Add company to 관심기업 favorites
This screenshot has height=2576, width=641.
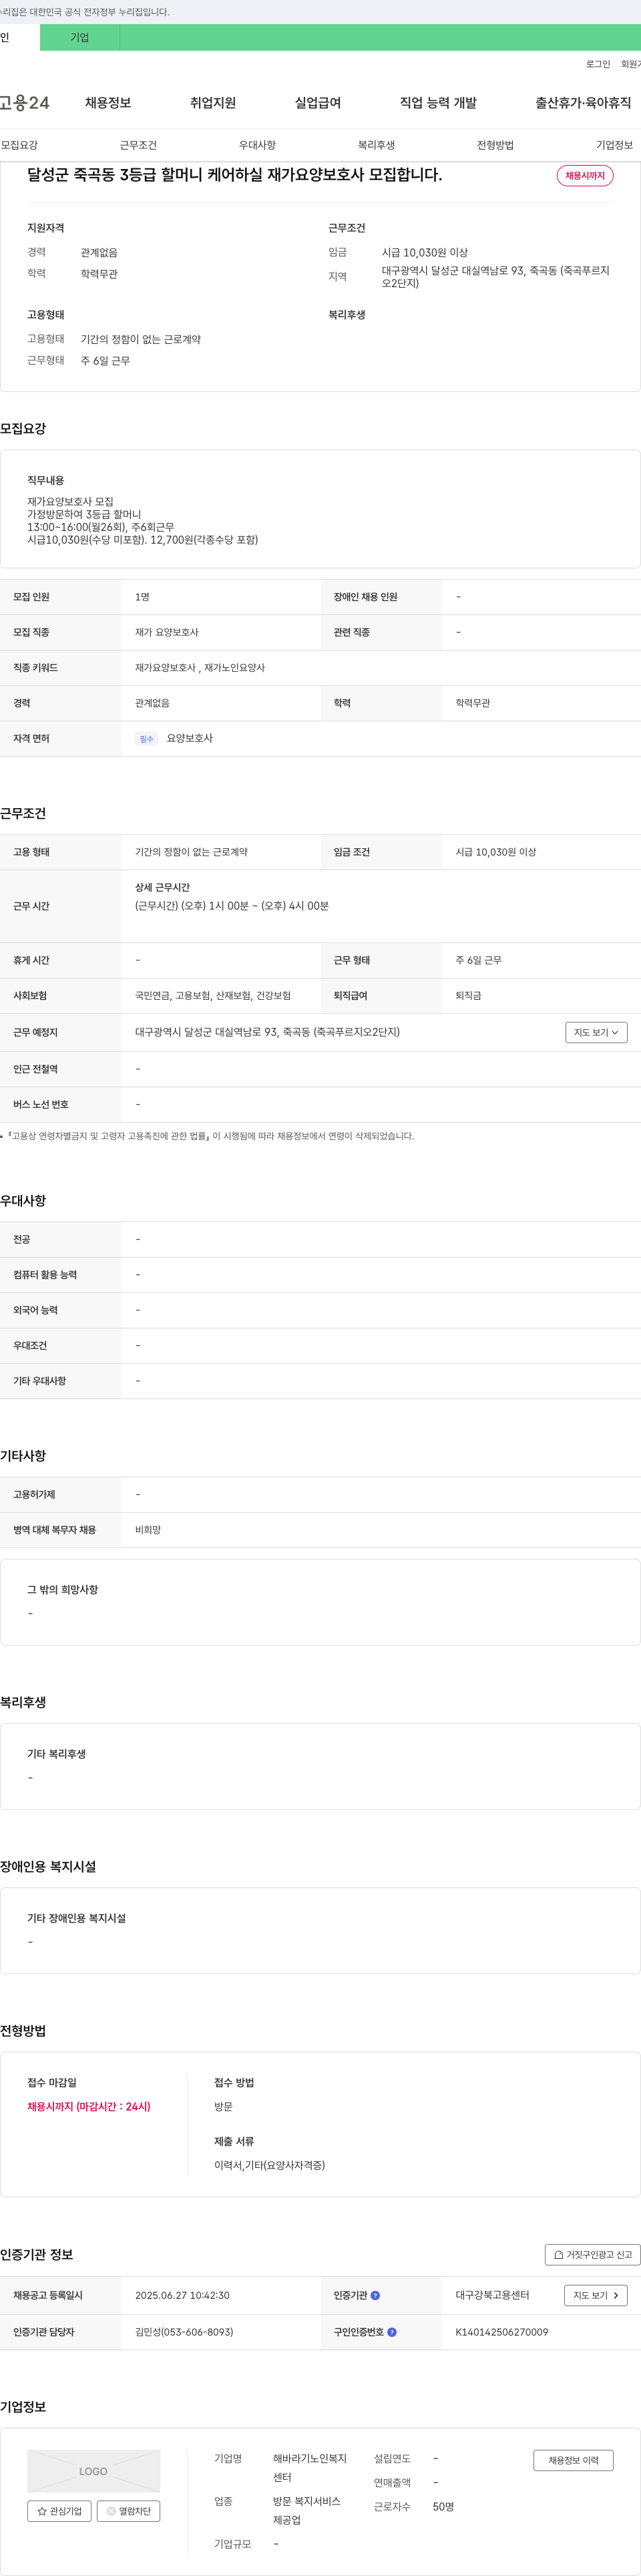pos(59,2511)
